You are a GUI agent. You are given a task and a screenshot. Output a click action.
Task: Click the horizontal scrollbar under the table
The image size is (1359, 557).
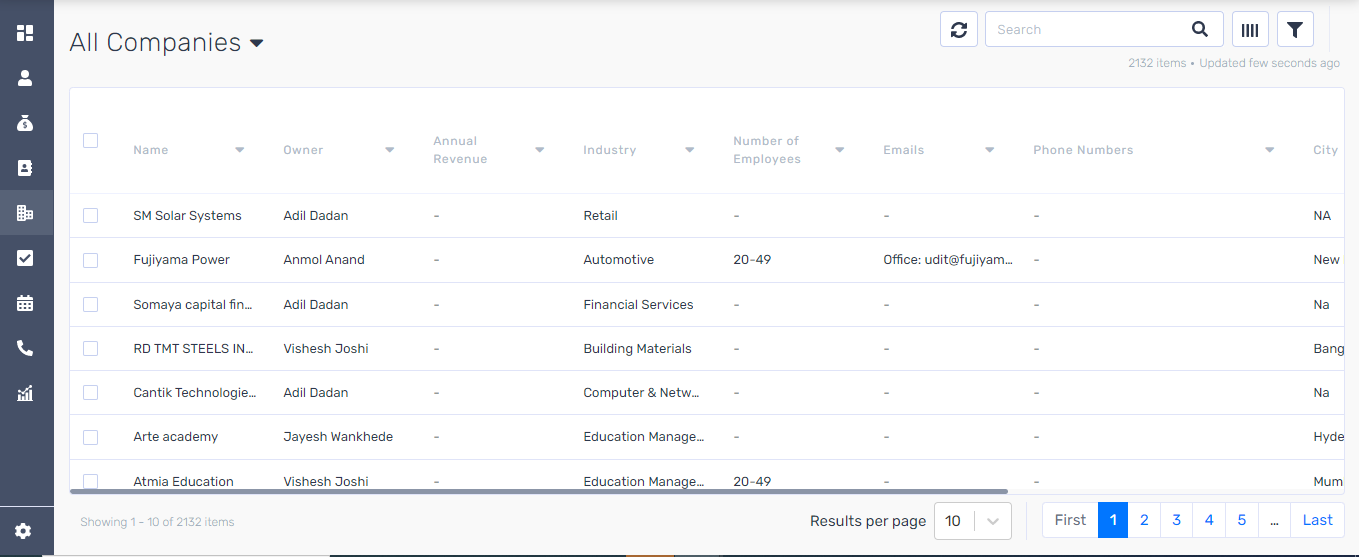[x=540, y=491]
